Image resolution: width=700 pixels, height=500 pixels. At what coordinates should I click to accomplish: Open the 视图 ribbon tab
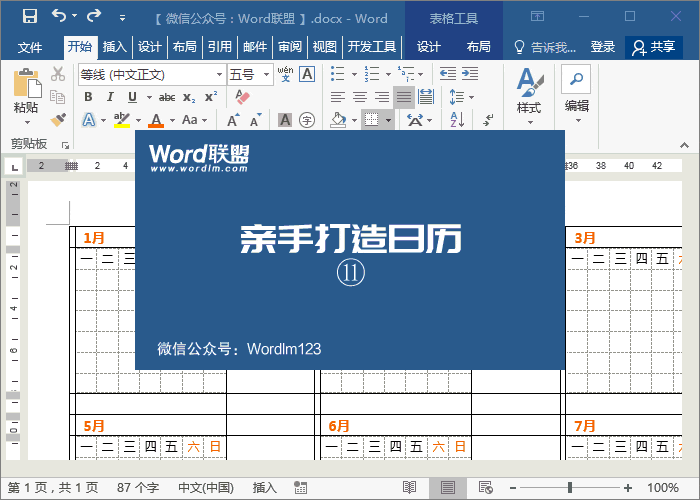[x=325, y=46]
